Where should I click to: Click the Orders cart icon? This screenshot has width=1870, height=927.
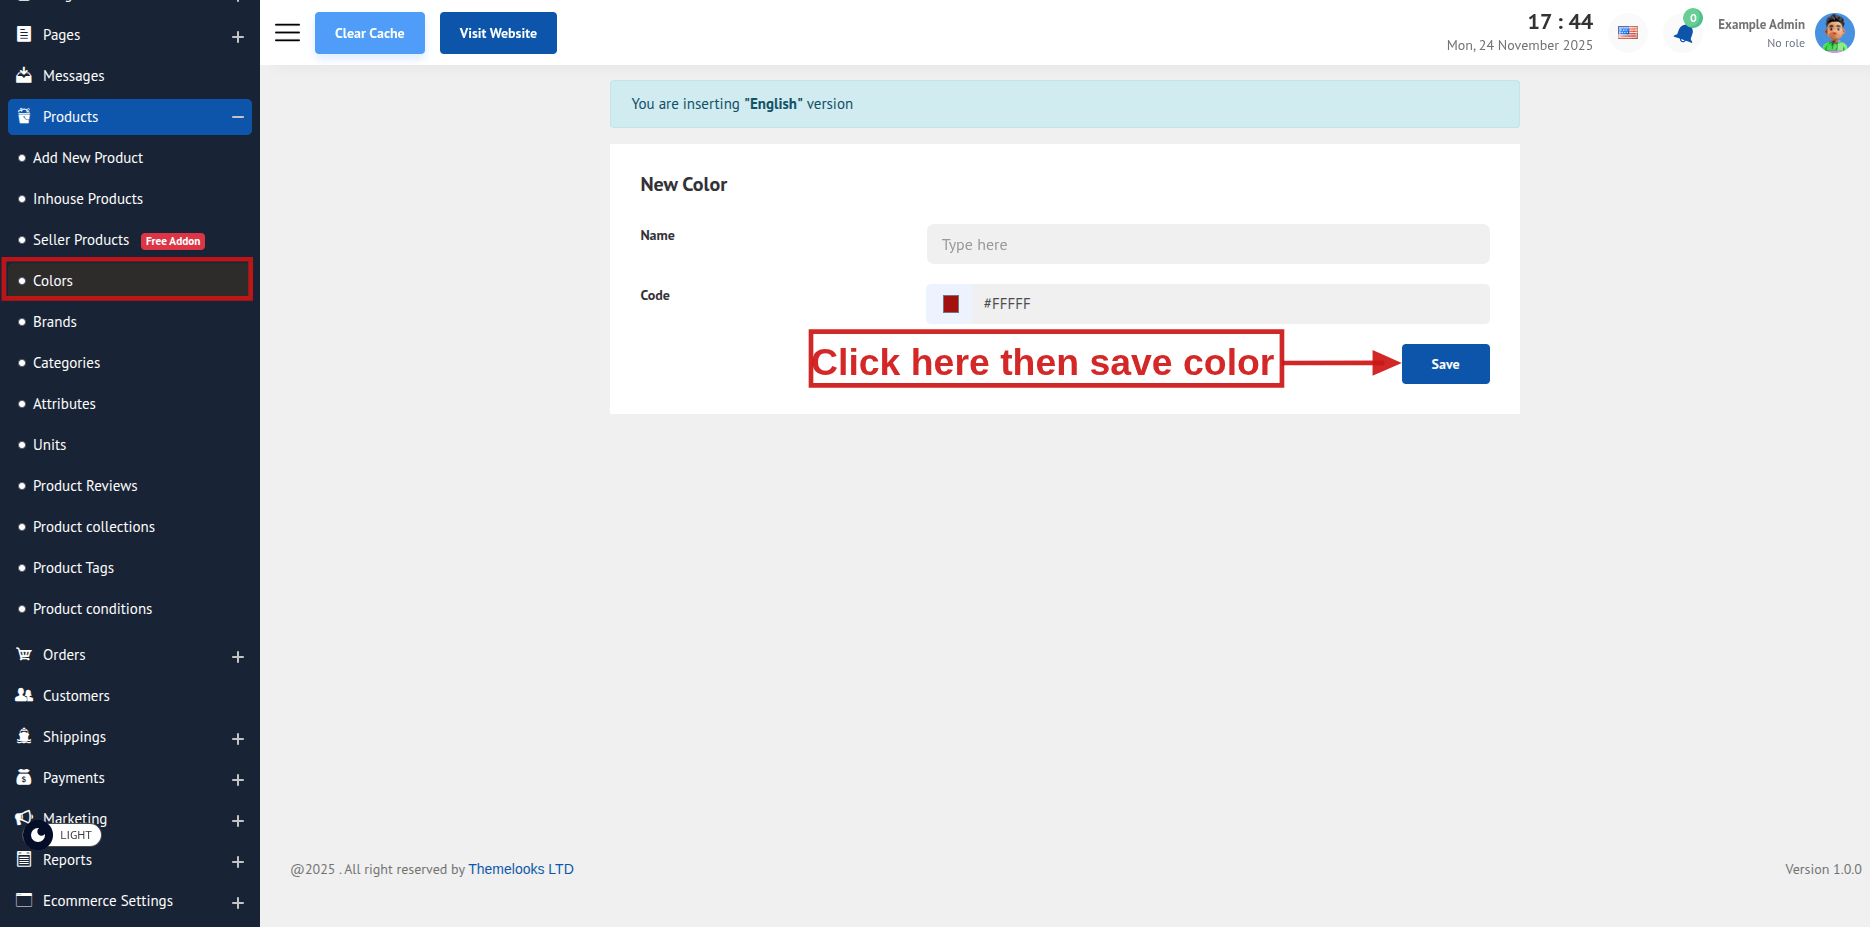tap(24, 655)
